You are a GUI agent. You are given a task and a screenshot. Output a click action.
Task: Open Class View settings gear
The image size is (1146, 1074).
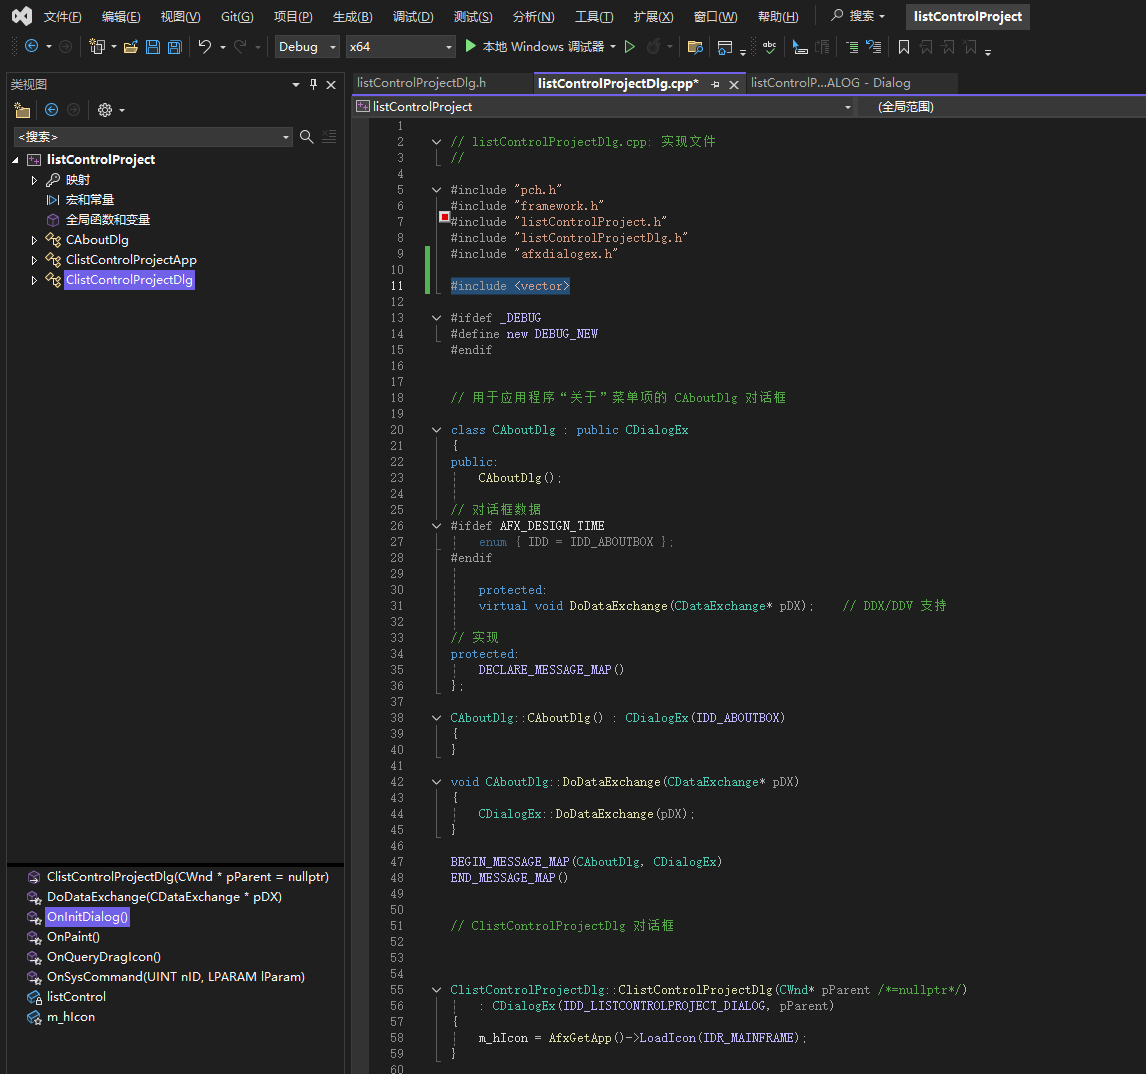104,110
